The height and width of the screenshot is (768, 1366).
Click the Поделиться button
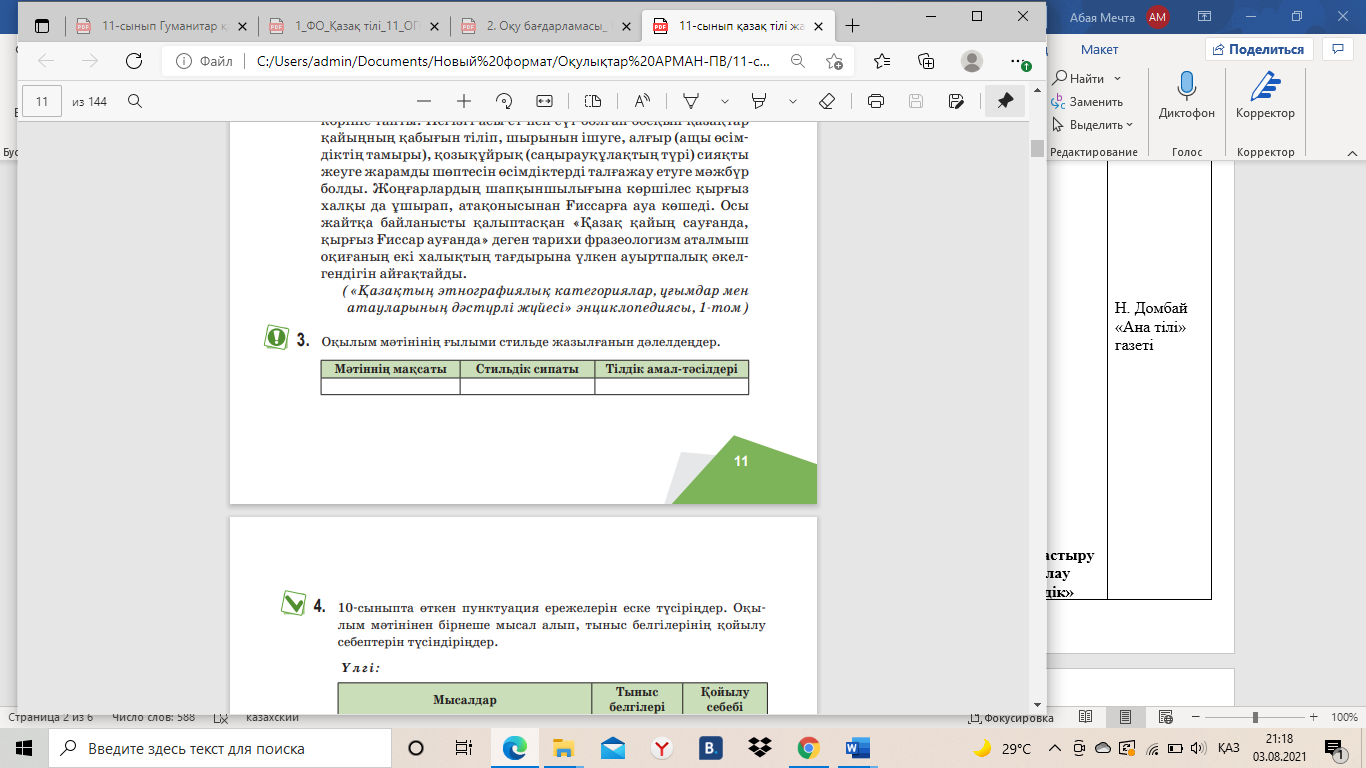(1258, 49)
